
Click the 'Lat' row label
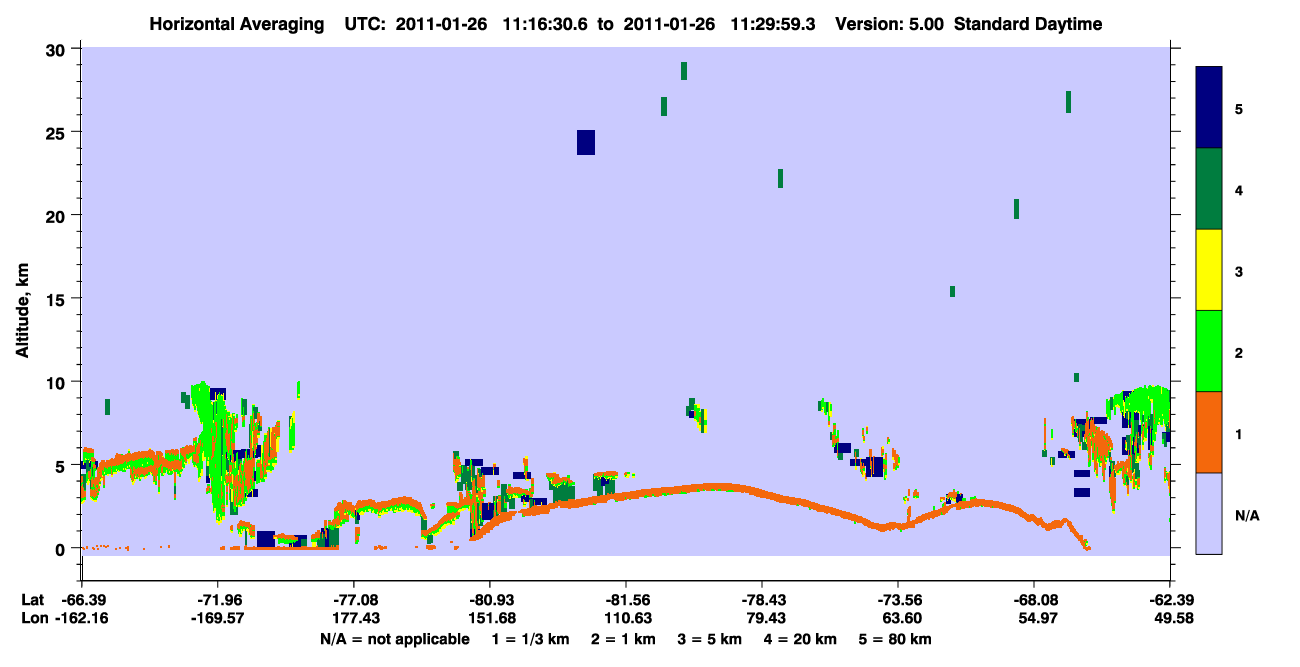click(x=32, y=600)
